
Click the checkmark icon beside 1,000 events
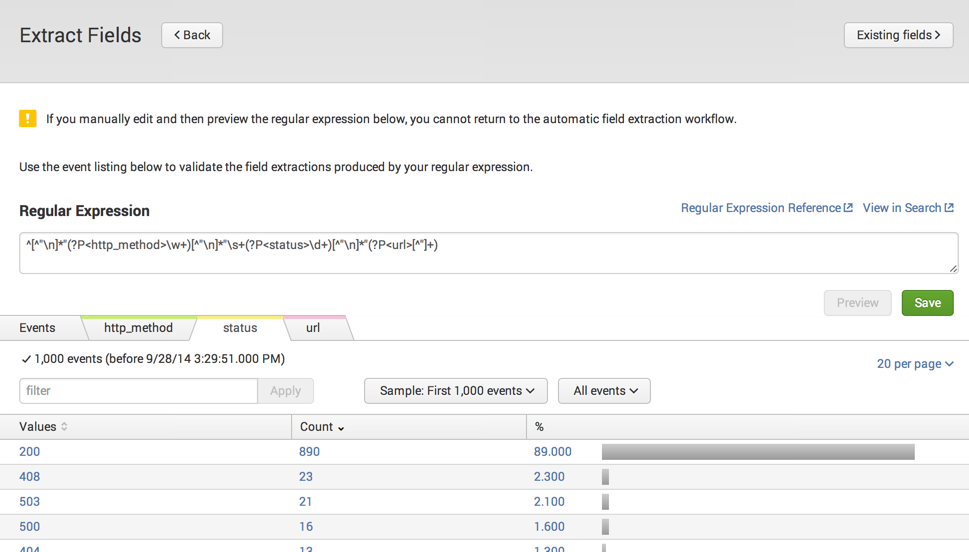pos(26,359)
